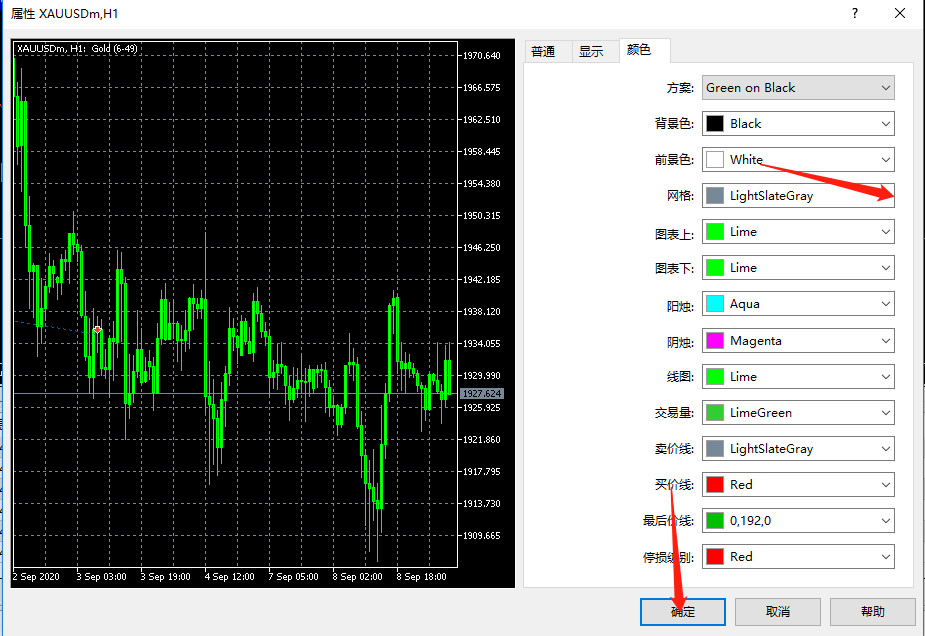Click the red marker icon on the chart

[97, 330]
